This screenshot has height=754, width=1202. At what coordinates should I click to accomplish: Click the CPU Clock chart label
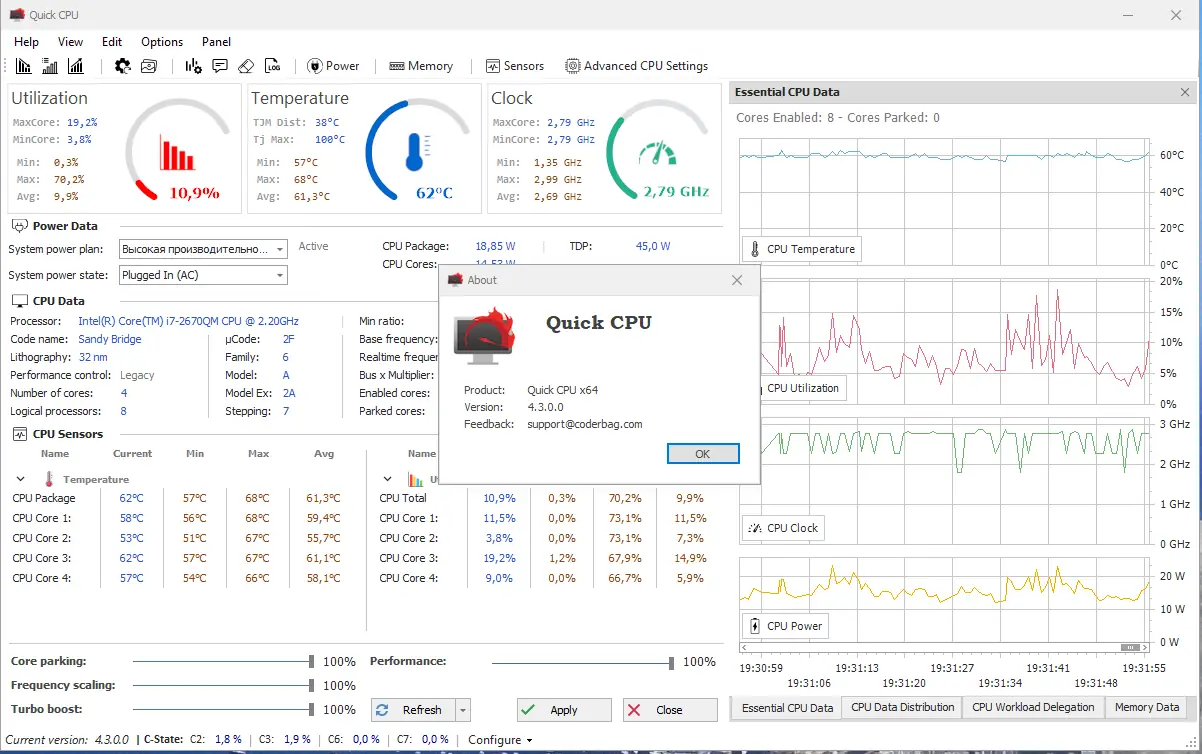[x=783, y=528]
